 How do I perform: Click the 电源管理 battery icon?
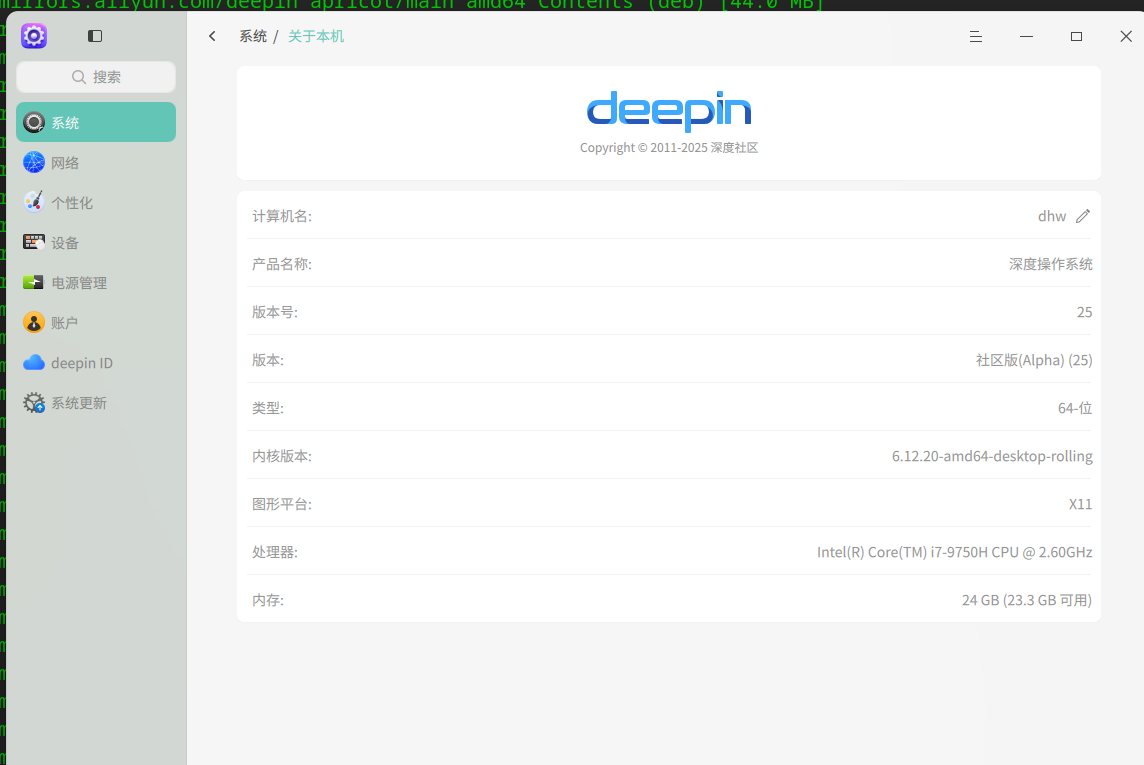(x=34, y=282)
